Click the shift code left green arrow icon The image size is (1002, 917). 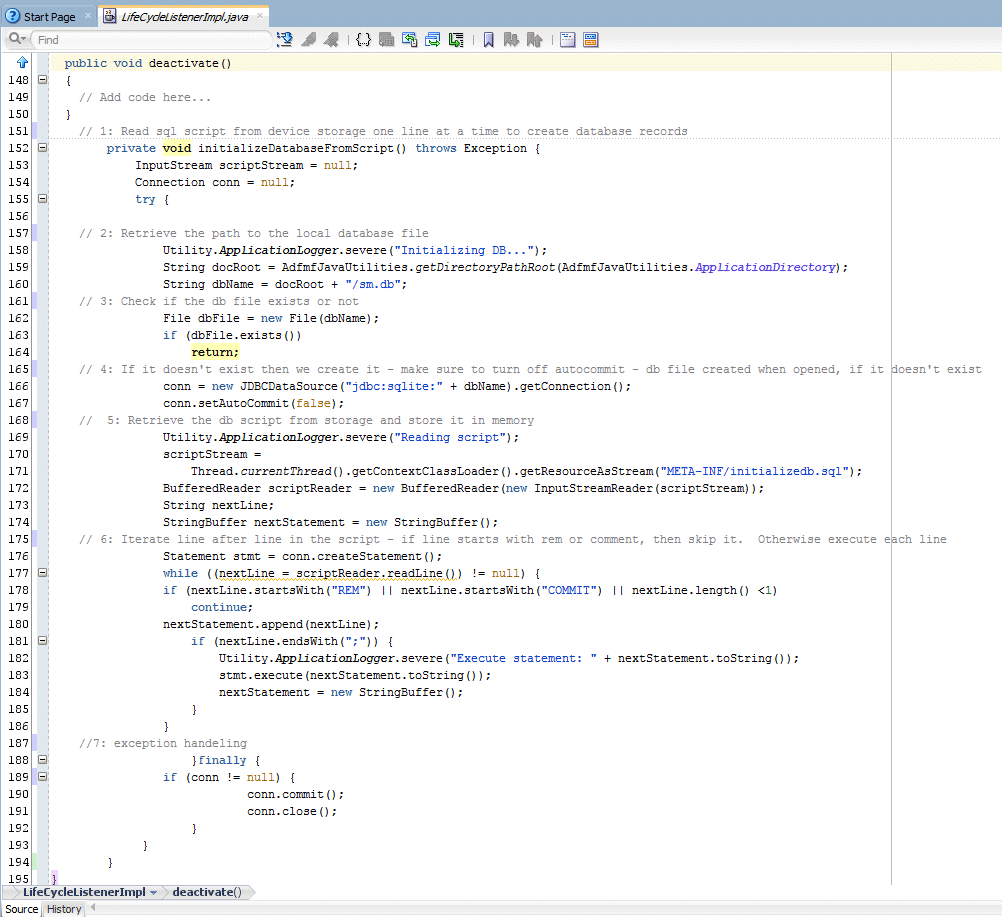click(409, 39)
